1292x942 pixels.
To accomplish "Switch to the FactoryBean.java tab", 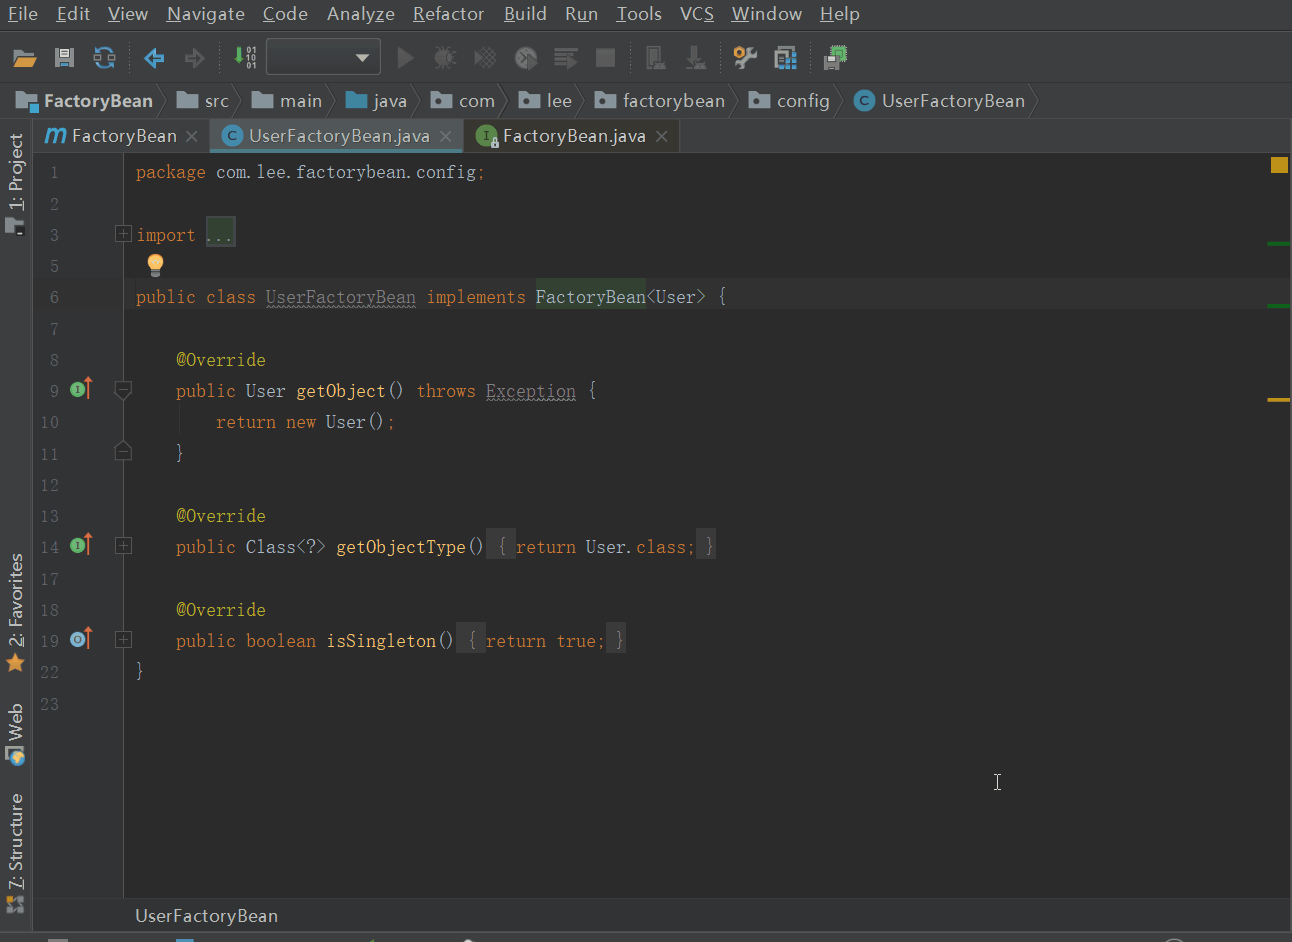I will [573, 136].
